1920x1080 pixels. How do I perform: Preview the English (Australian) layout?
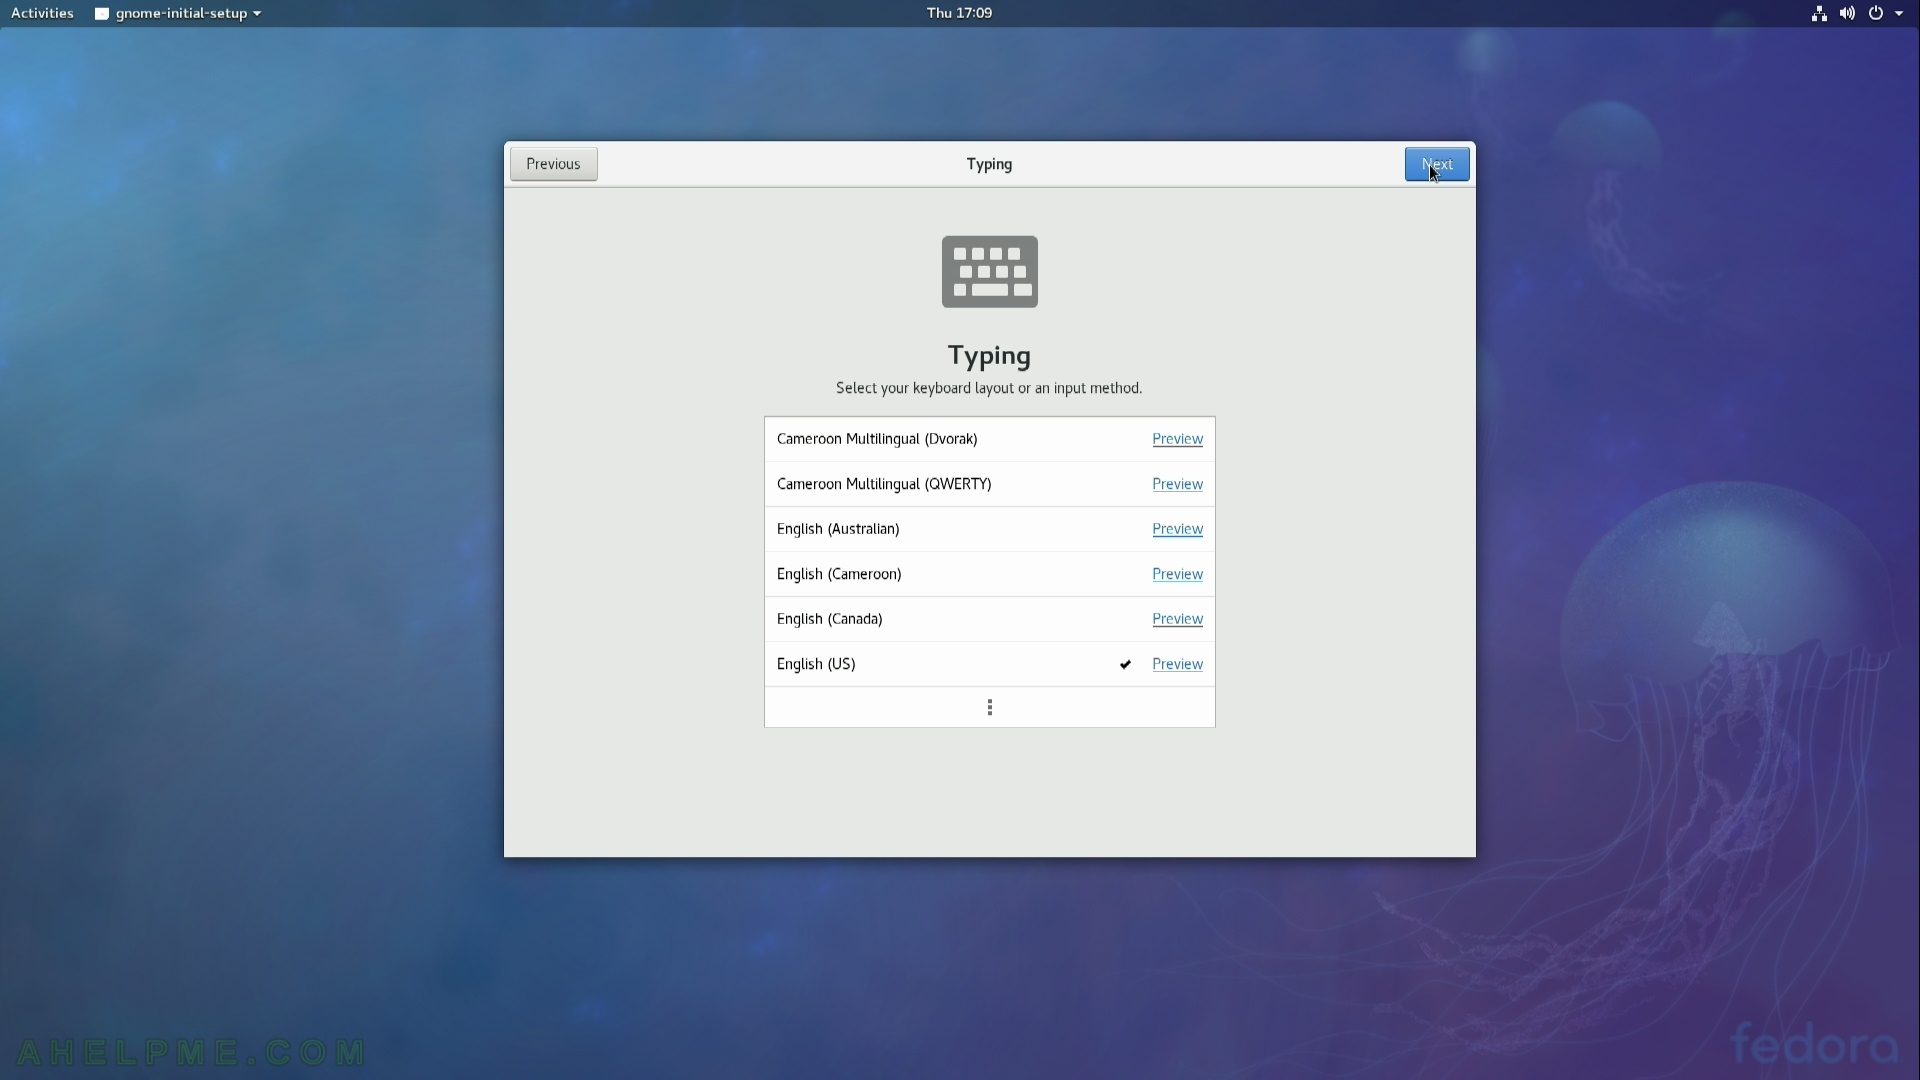pos(1177,529)
